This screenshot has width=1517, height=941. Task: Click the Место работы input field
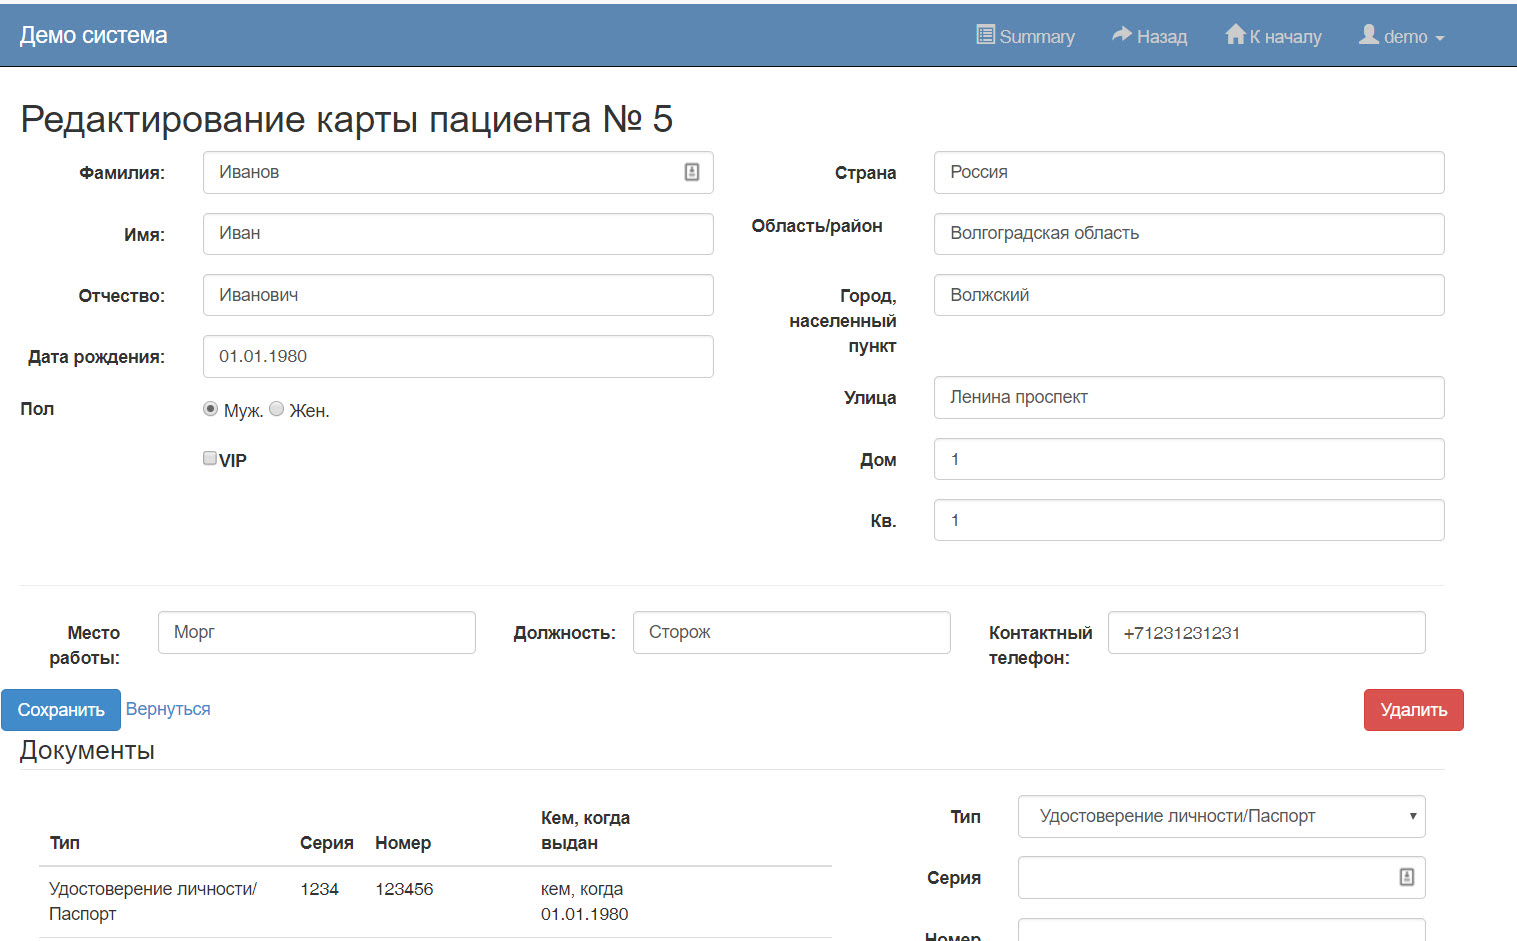316,633
